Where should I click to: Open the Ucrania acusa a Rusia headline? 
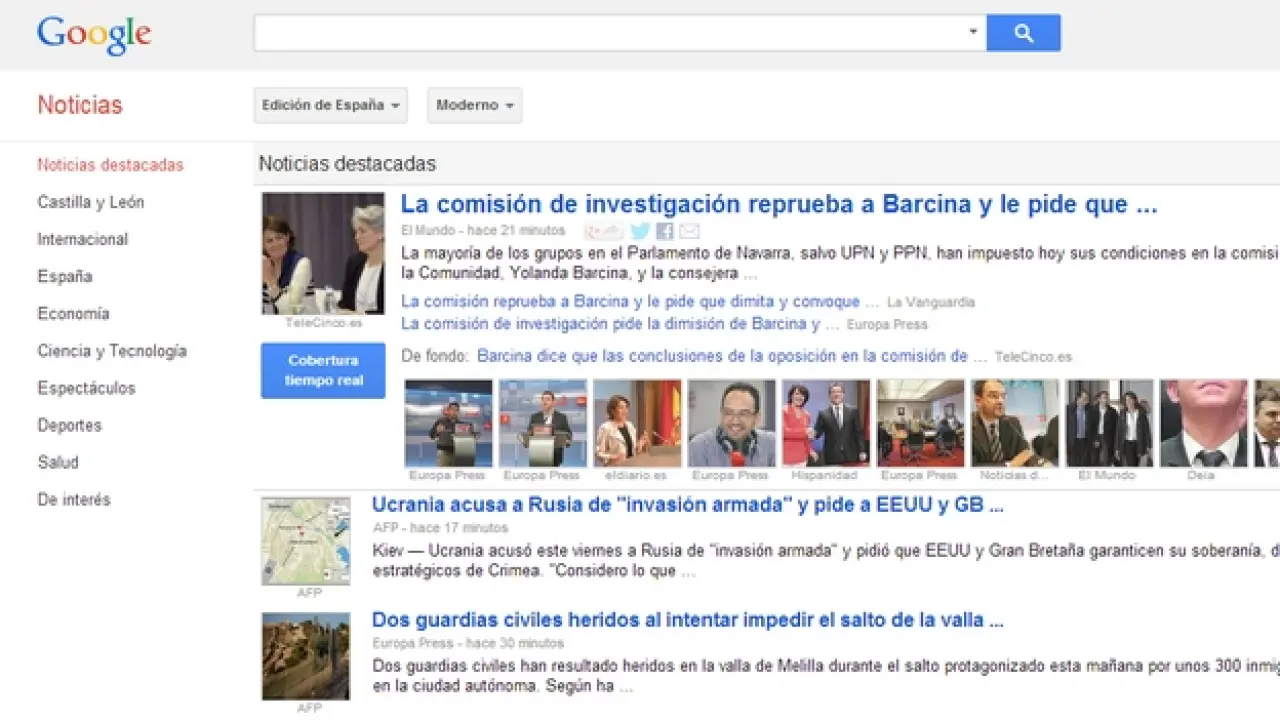point(687,505)
